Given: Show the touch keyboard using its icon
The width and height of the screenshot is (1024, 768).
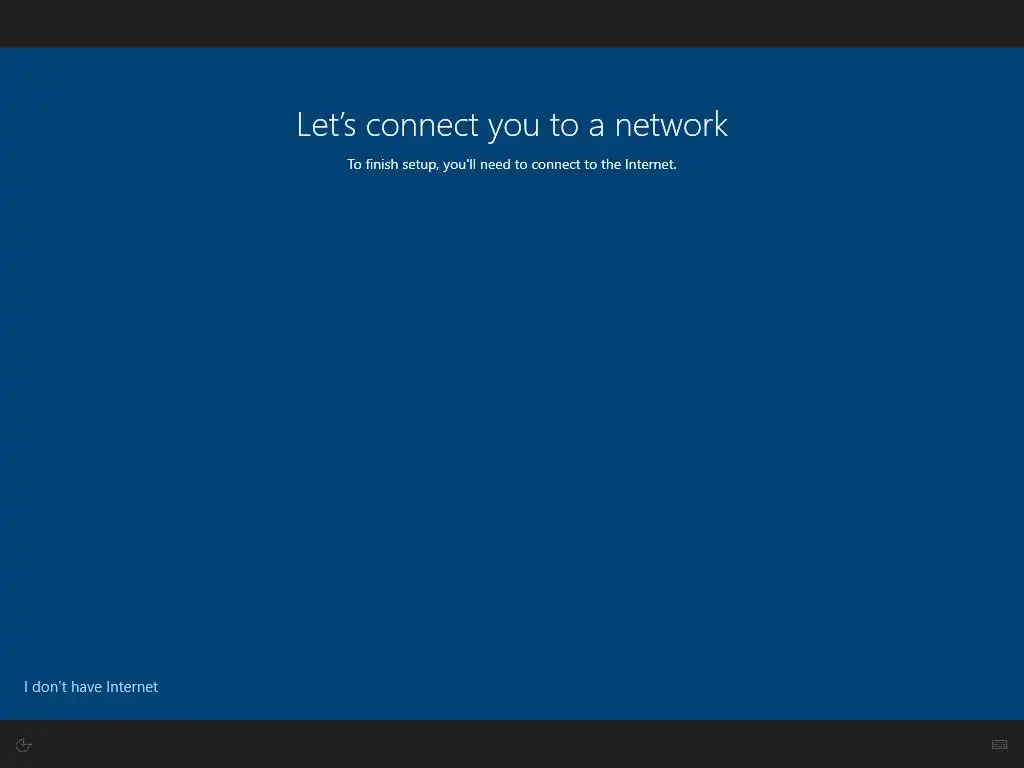Looking at the screenshot, I should click(x=999, y=744).
